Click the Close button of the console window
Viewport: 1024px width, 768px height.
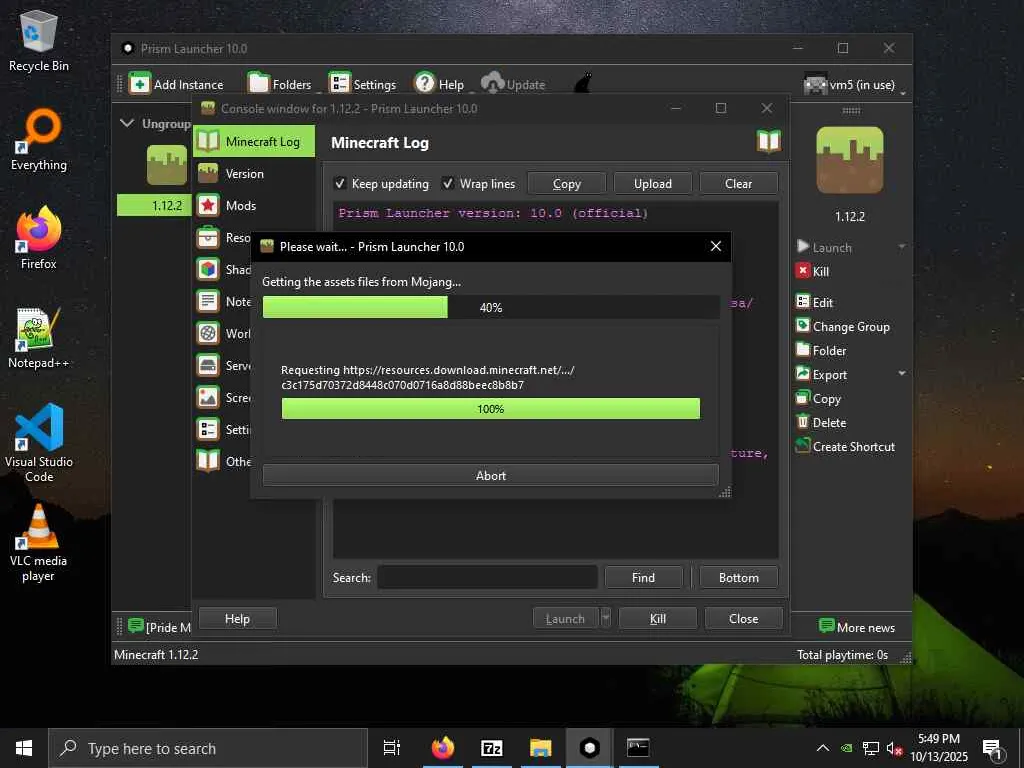pos(743,618)
